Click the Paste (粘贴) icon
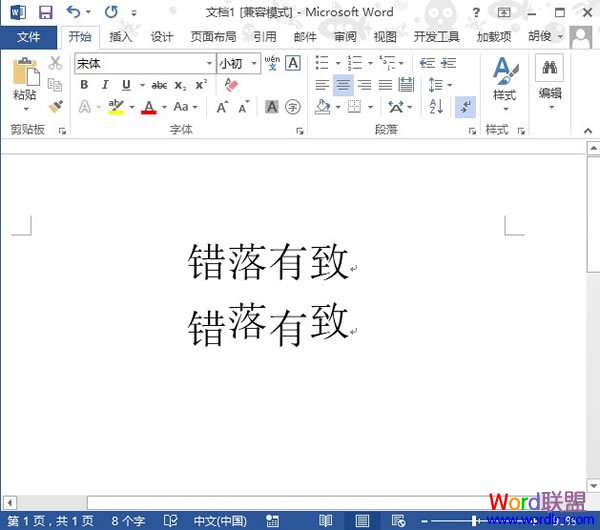Screen dimensions: 600x530 pyautogui.click(x=25, y=75)
